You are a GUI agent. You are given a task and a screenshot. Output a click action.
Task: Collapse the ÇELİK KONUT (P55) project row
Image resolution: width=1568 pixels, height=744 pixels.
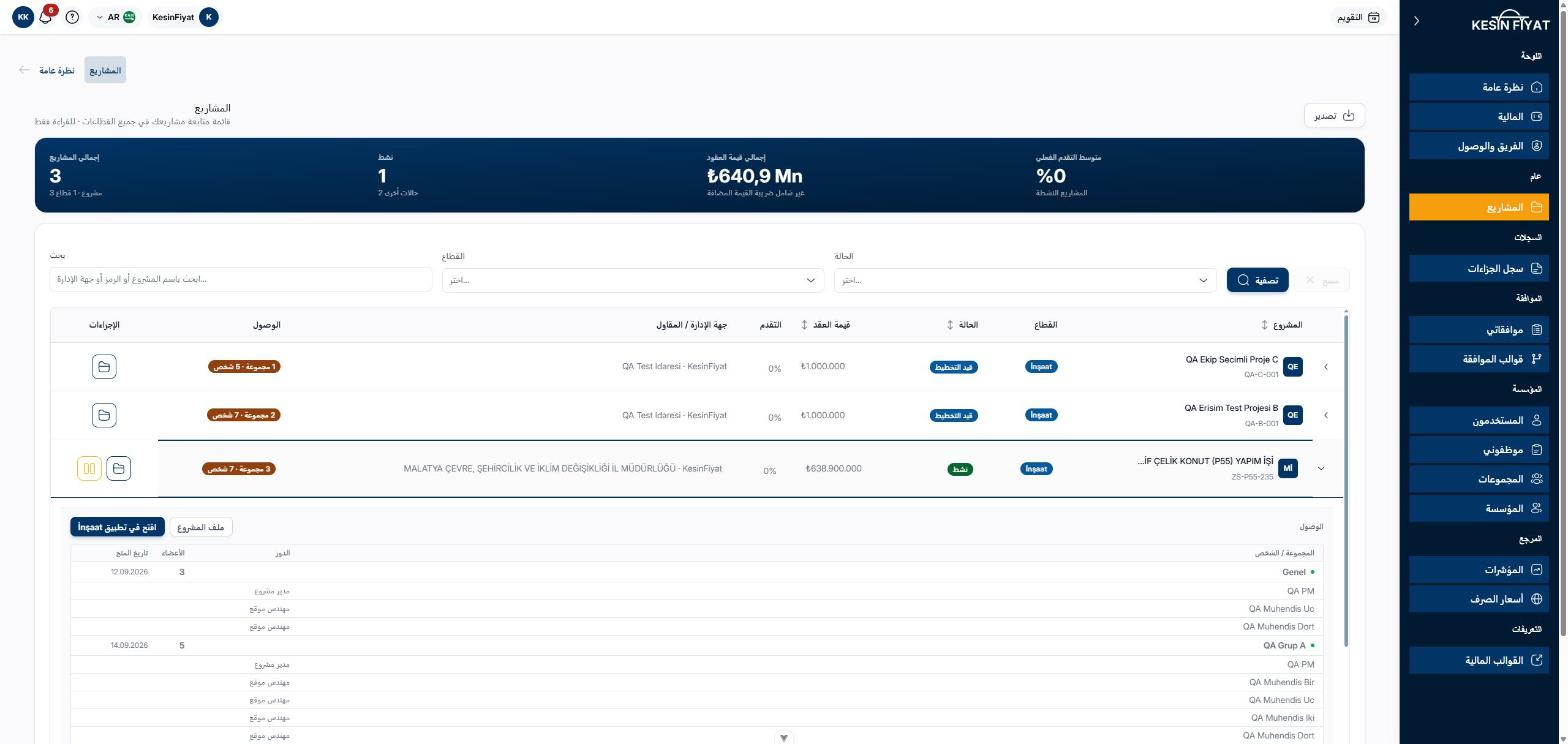[x=1321, y=468]
